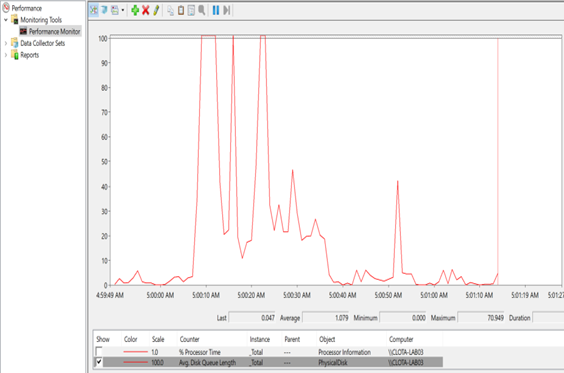Click the View Current Activity toolbar icon
The image size is (564, 373).
coord(94,10)
